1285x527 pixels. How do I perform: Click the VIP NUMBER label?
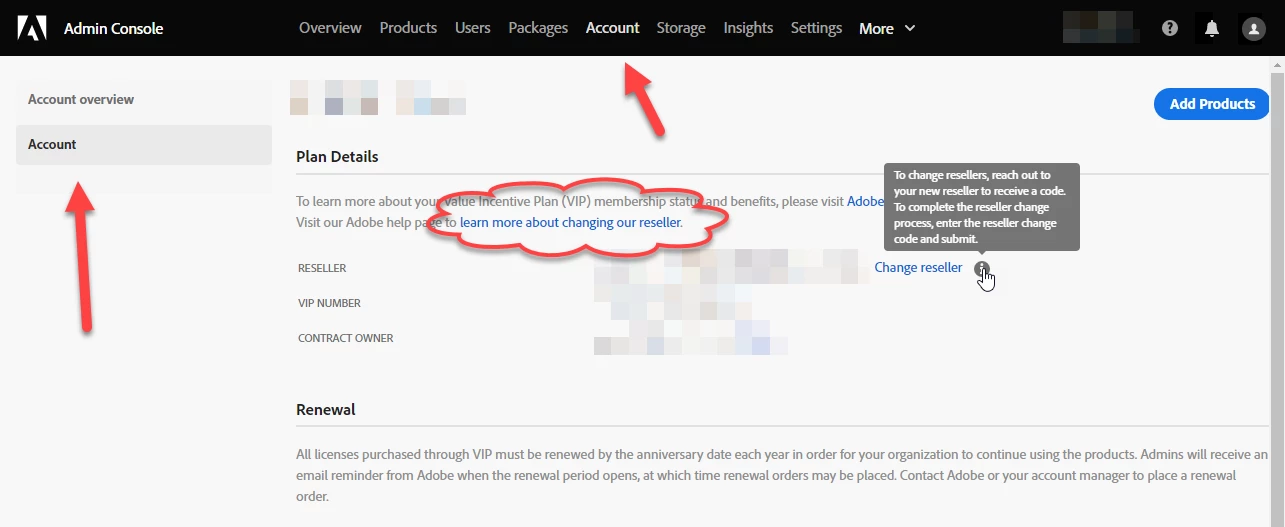click(x=329, y=303)
